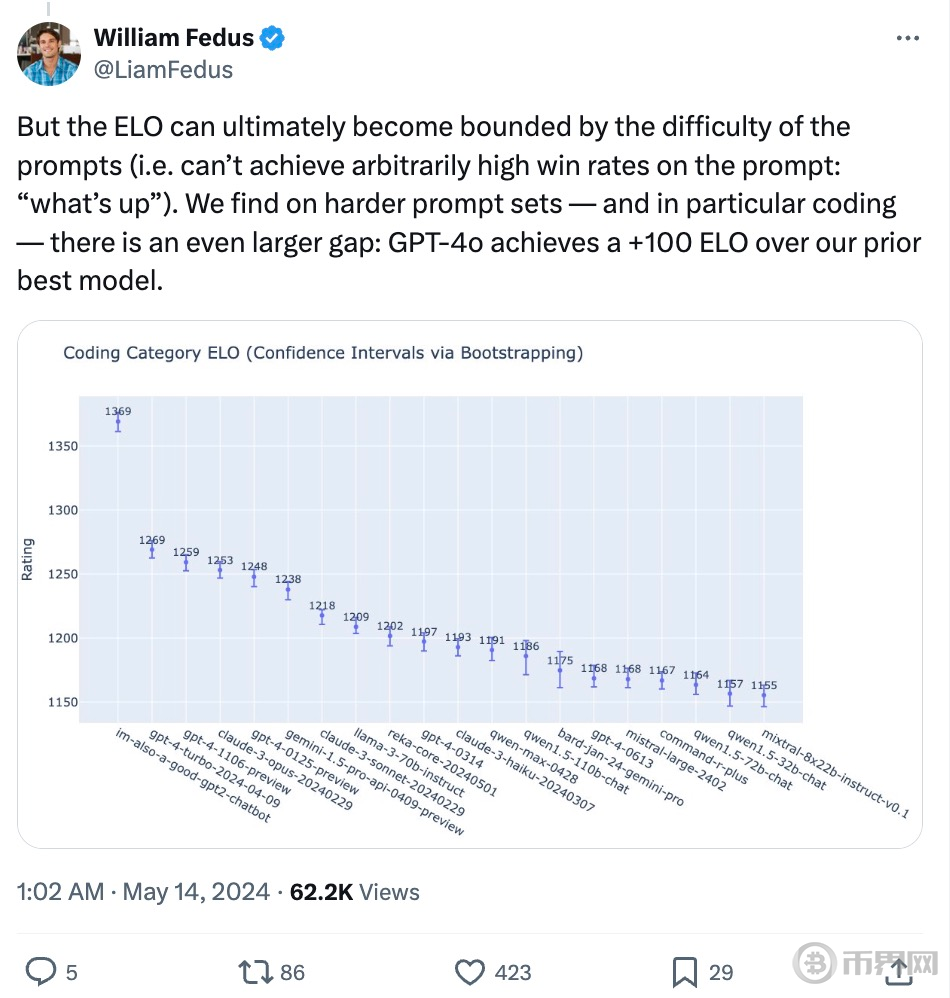Click the retweet arrows icon
The image size is (950, 998).
256,972
